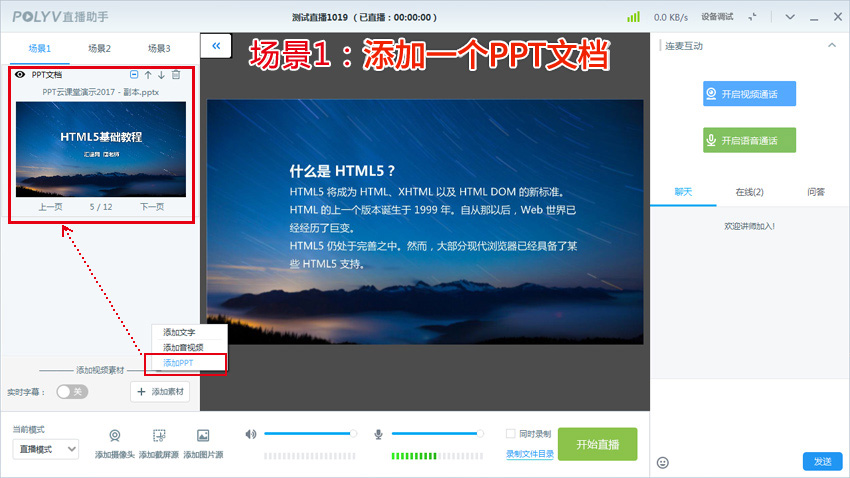Image resolution: width=850 pixels, height=478 pixels.
Task: Click 添加截屏源 screen capture icon
Action: (x=159, y=436)
